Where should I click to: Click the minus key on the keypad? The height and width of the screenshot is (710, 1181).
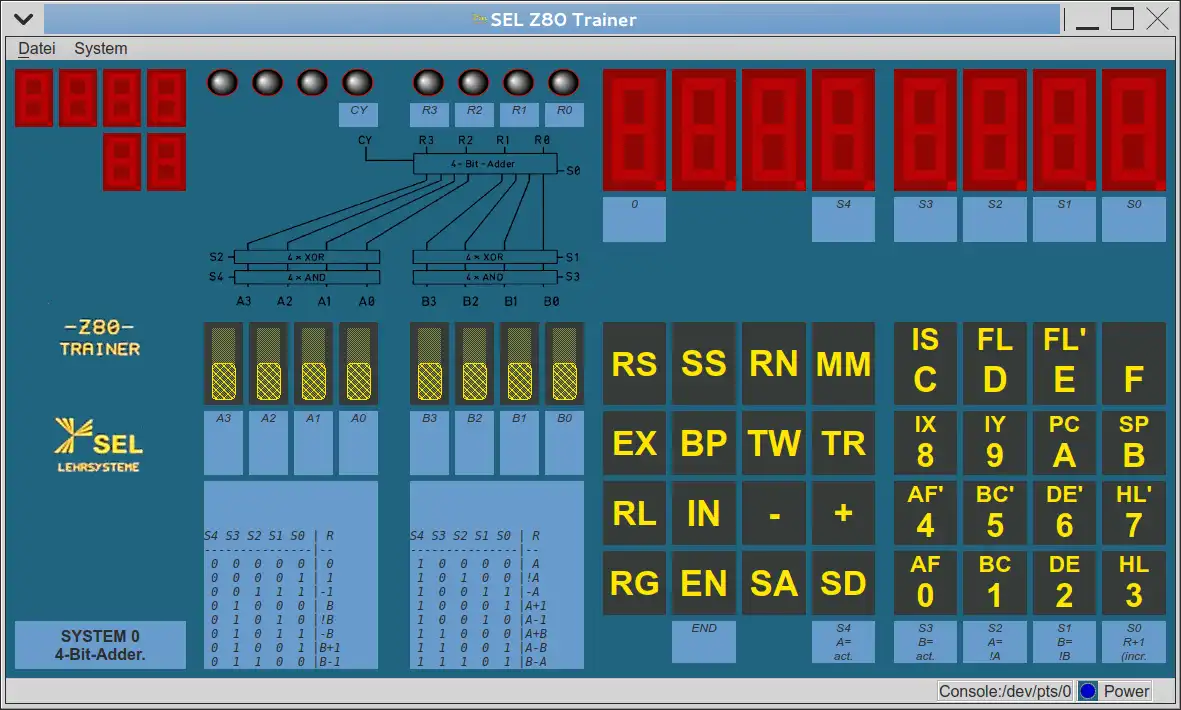[x=774, y=513]
